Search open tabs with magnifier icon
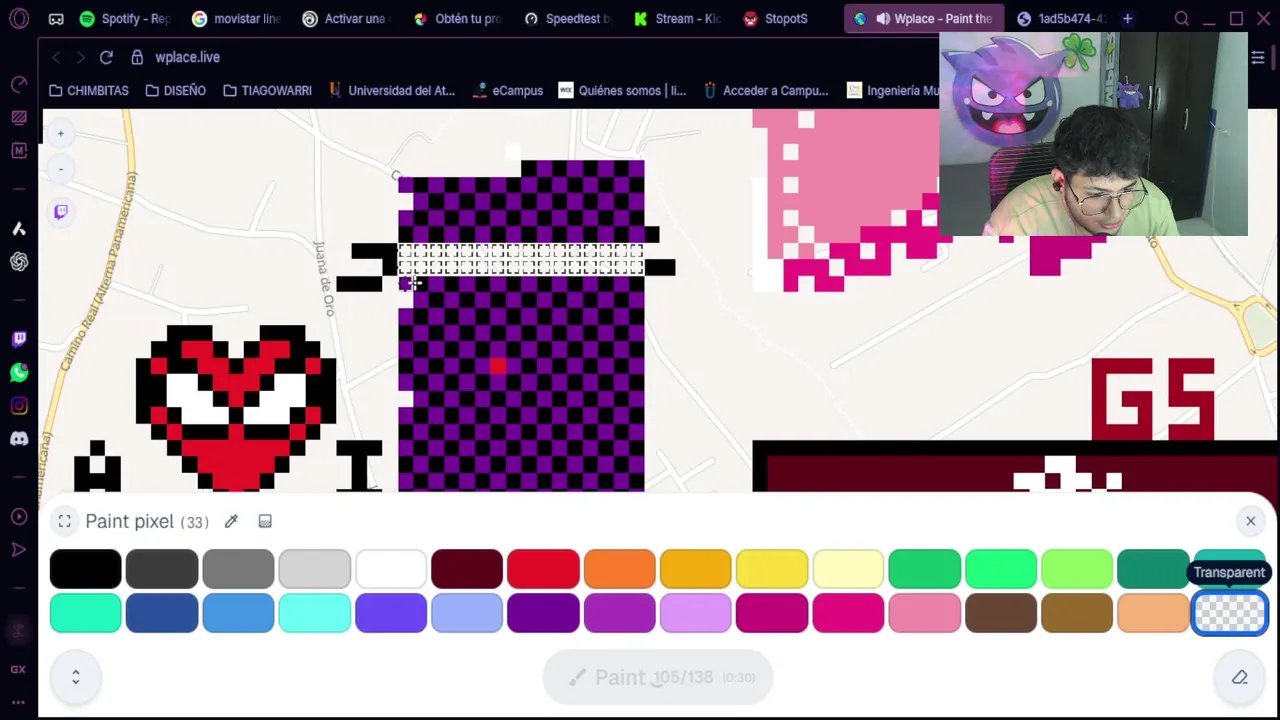1280x720 pixels. (x=1181, y=18)
